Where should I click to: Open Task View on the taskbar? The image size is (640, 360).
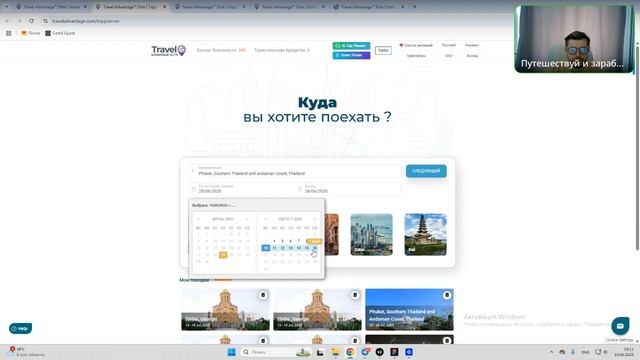click(x=320, y=352)
